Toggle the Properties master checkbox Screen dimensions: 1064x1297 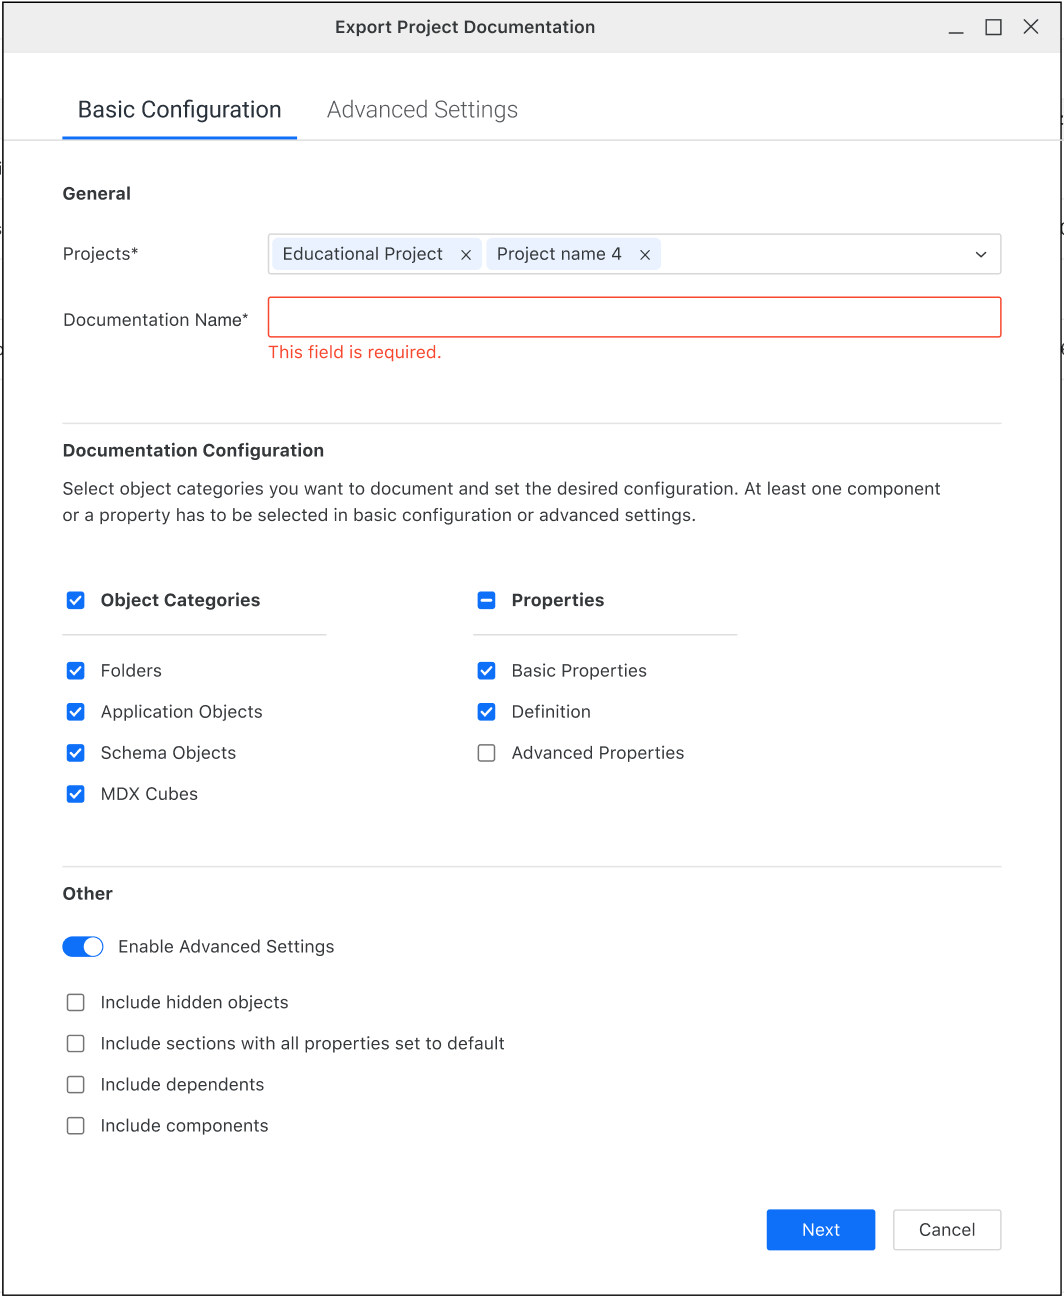pyautogui.click(x=487, y=600)
